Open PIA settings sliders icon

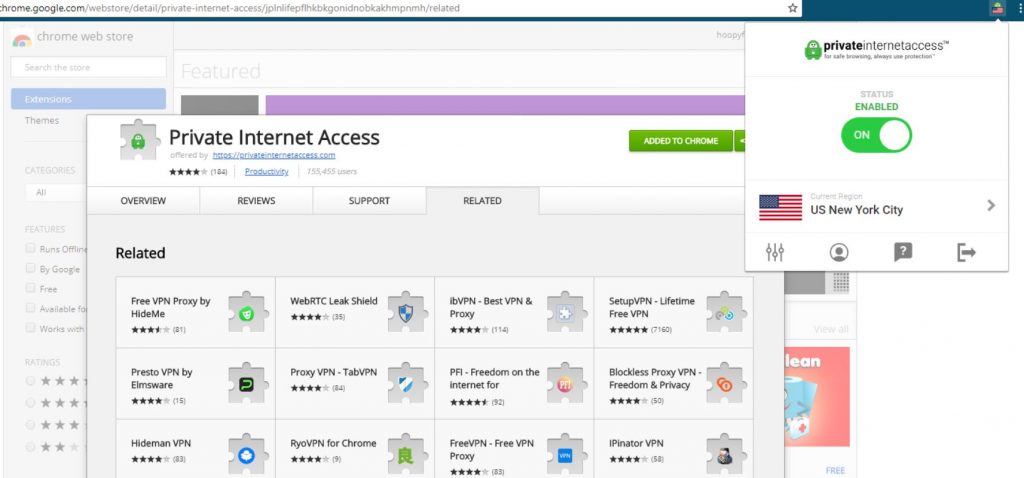775,252
